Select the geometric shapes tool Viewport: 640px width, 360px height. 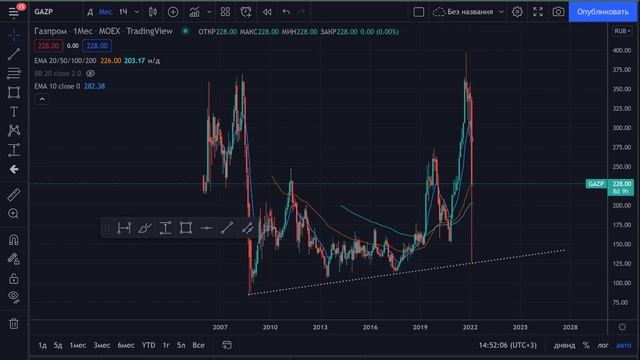click(x=14, y=92)
